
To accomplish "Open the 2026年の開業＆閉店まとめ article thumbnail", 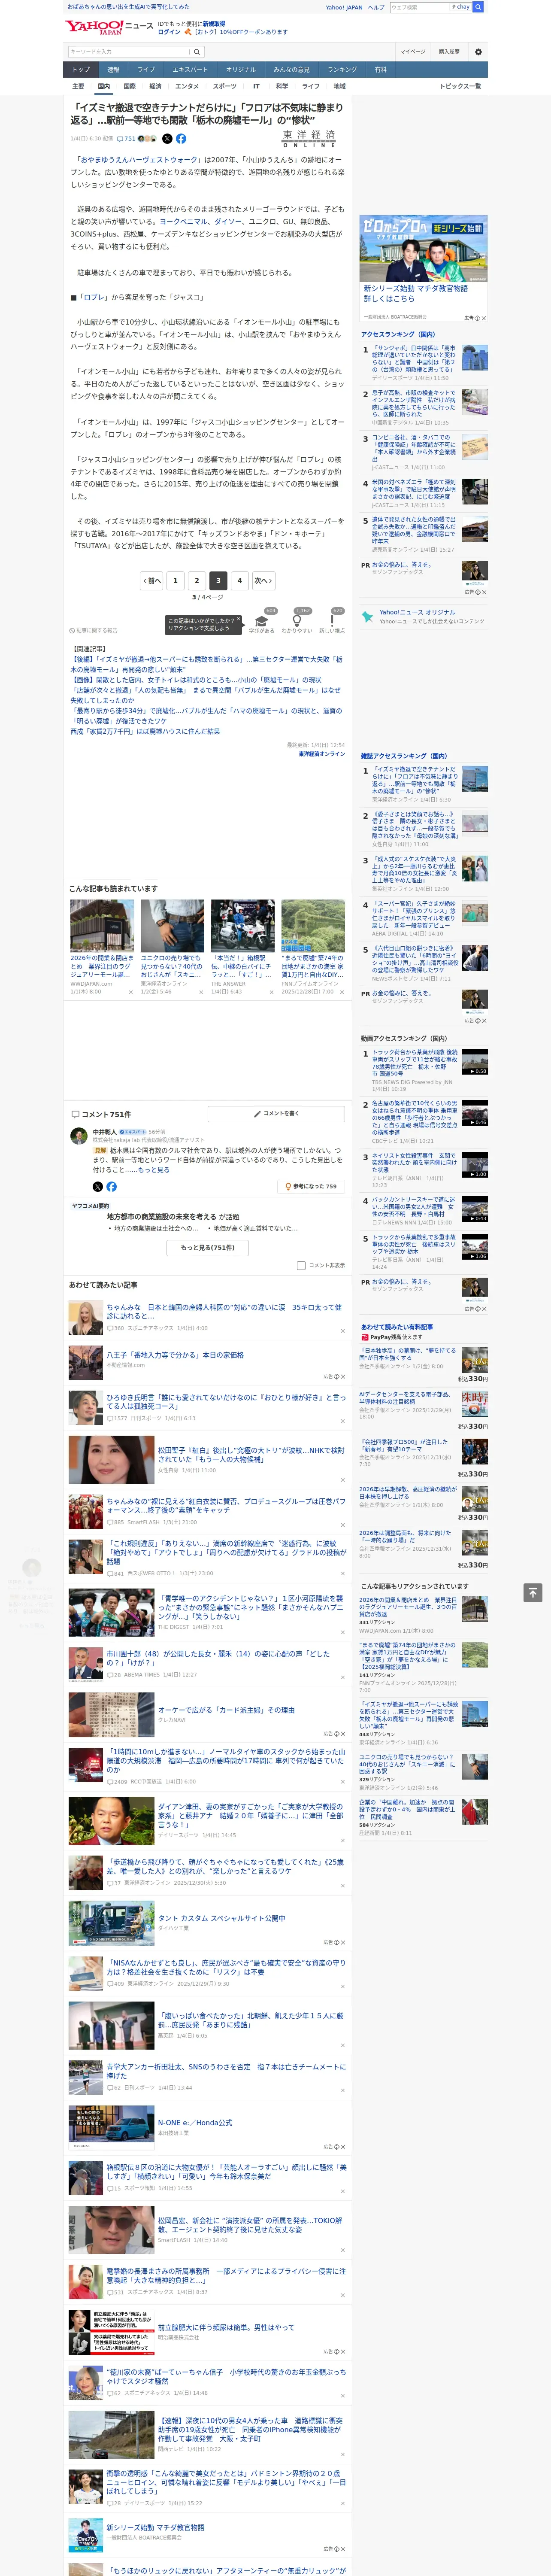I will 102,926.
